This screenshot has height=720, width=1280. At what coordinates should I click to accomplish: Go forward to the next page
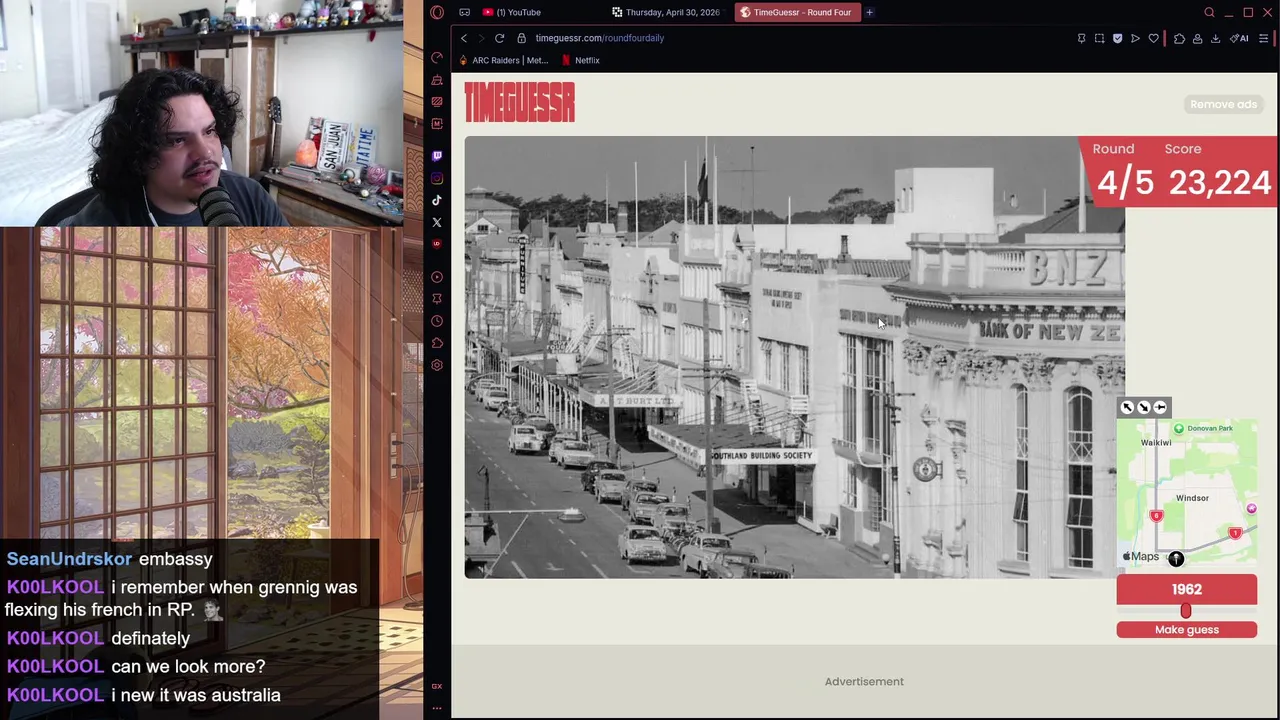[481, 38]
